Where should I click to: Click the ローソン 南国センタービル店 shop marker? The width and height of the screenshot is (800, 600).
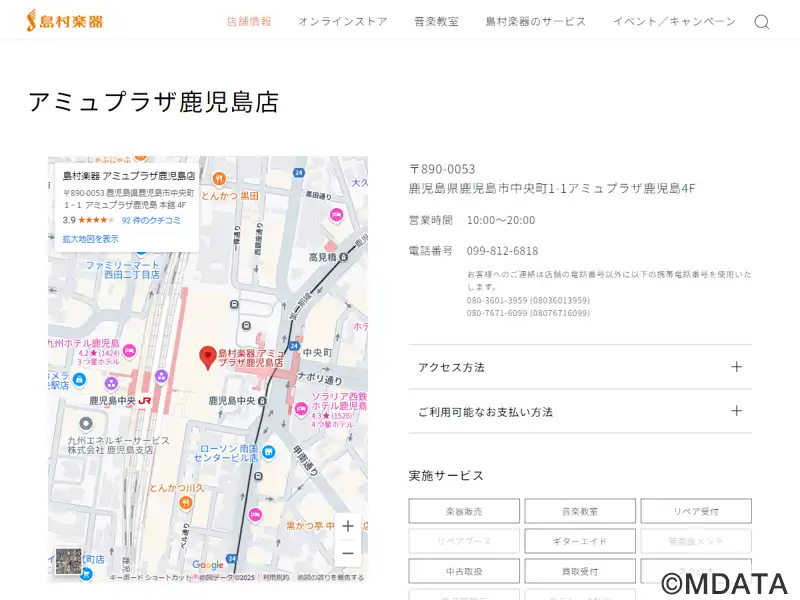[268, 452]
